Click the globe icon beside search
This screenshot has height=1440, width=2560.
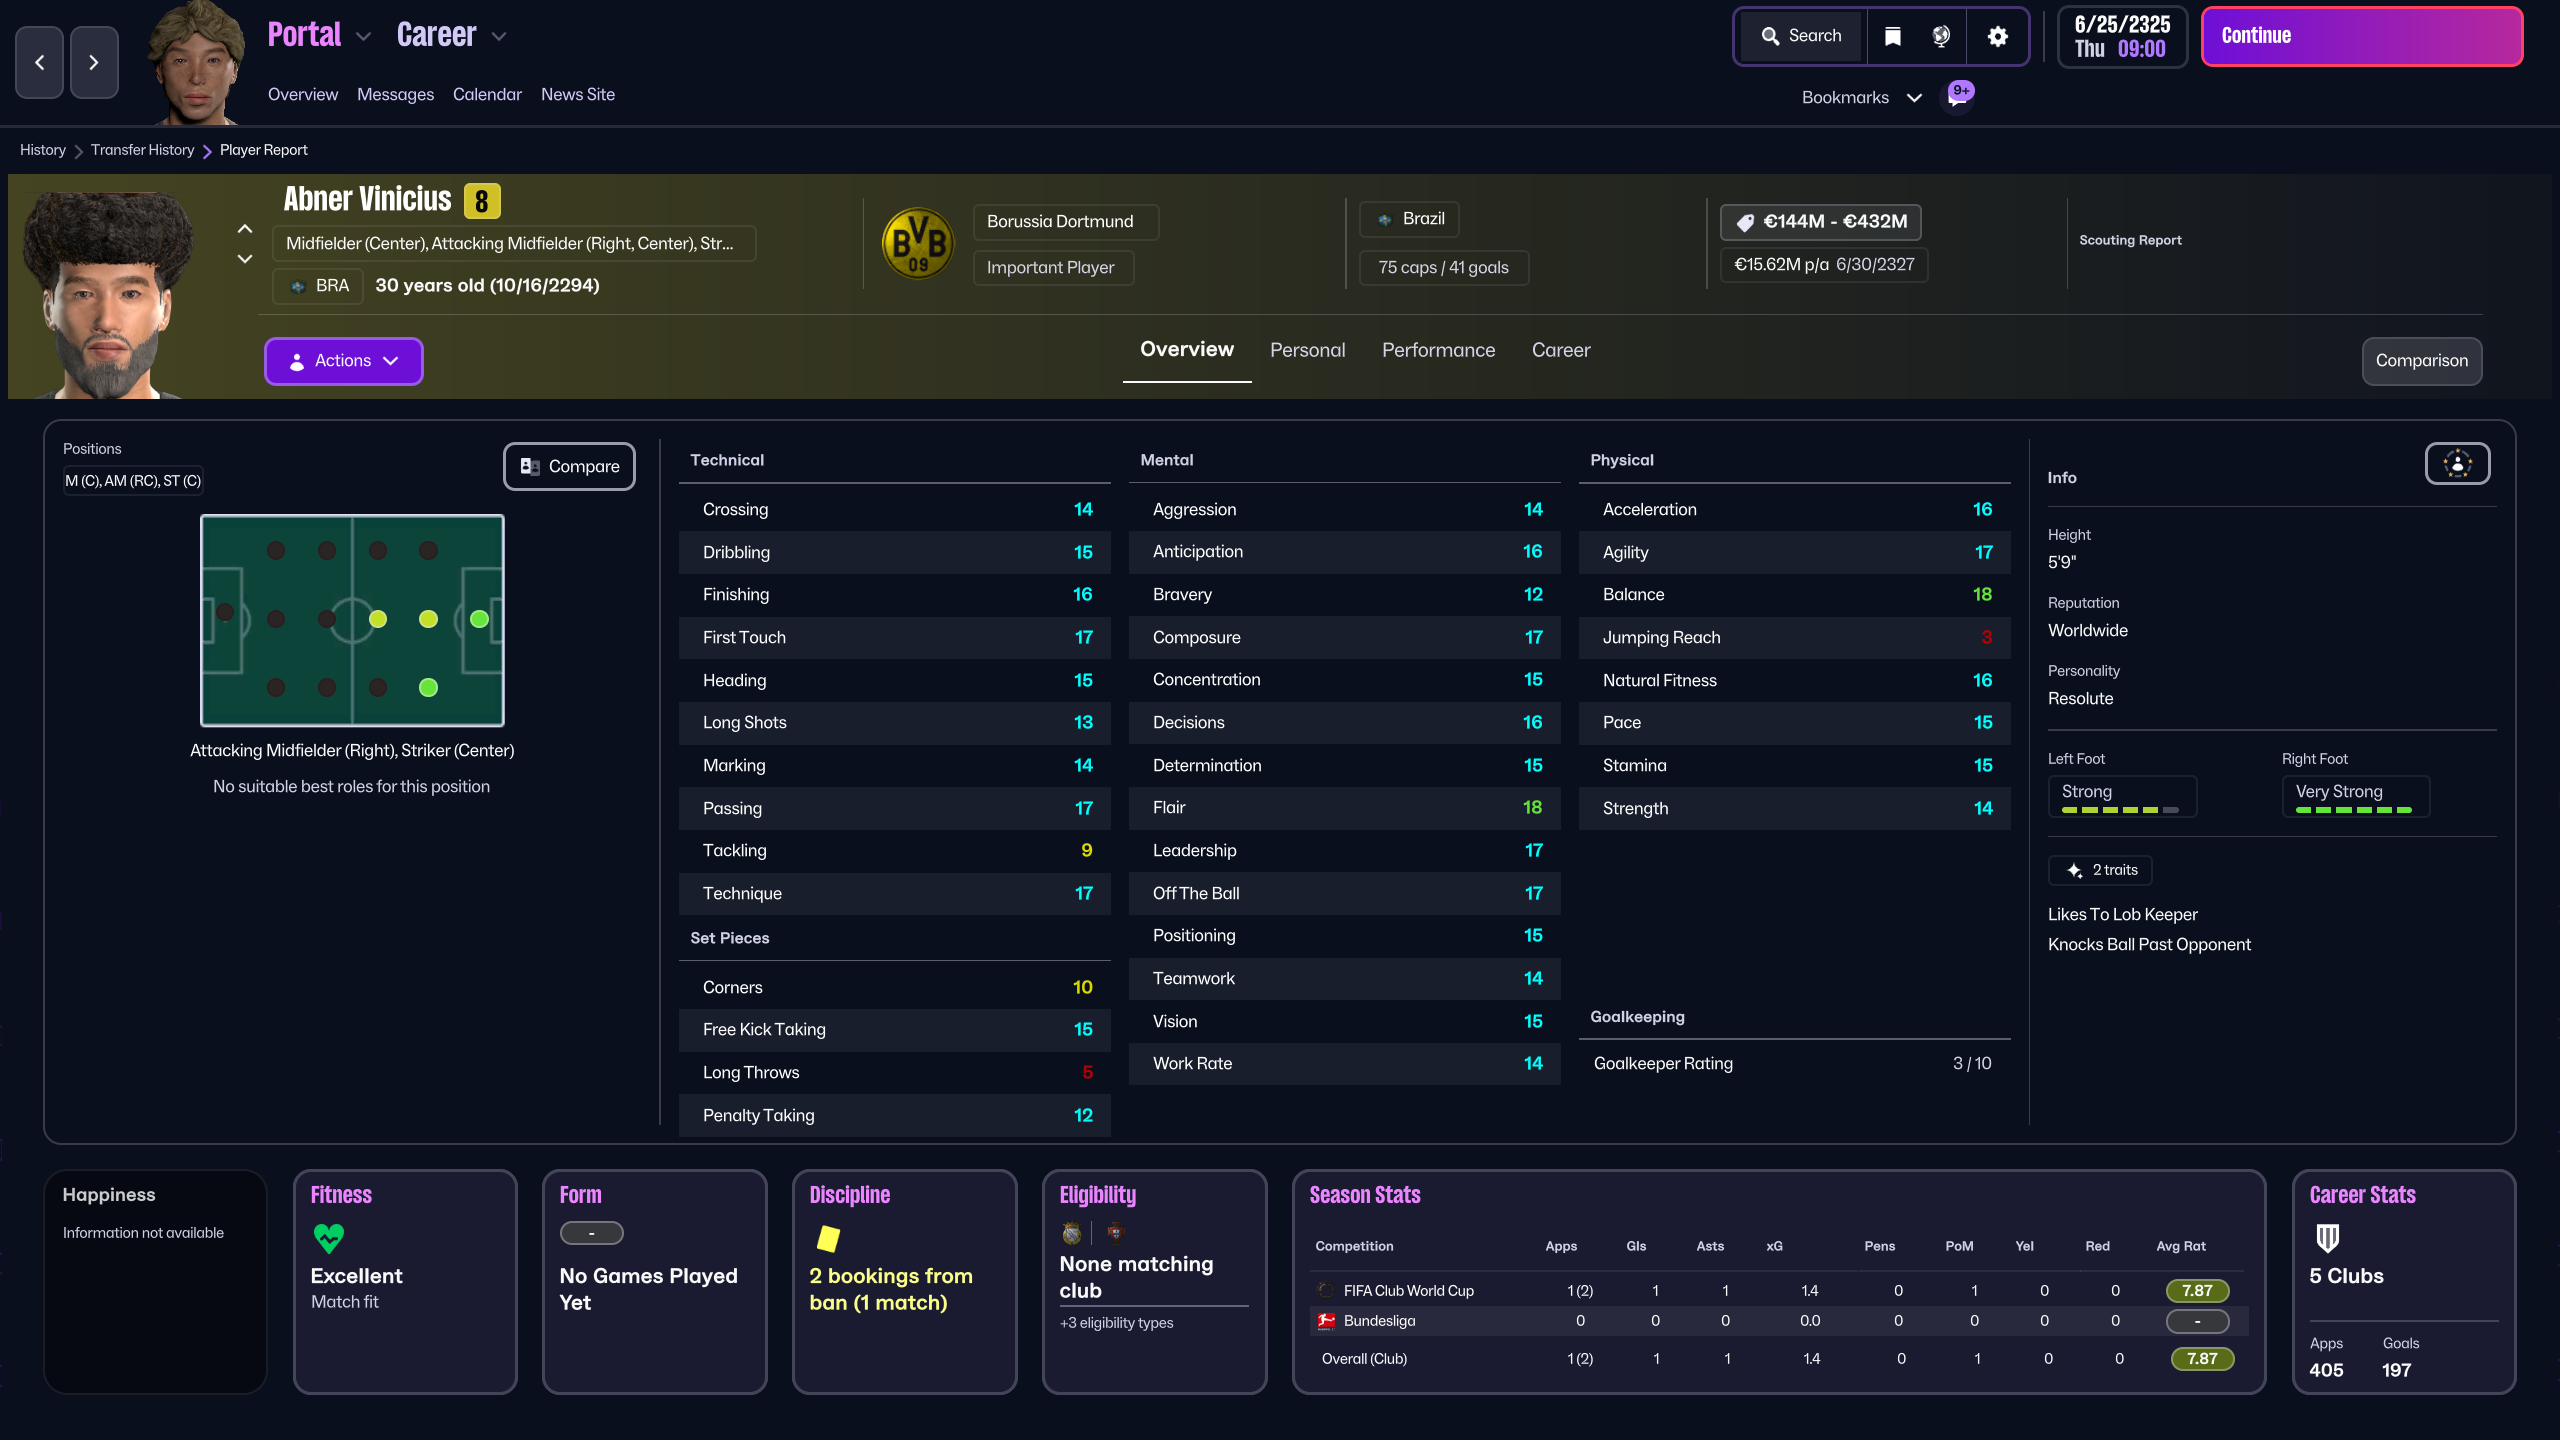pyautogui.click(x=1941, y=36)
